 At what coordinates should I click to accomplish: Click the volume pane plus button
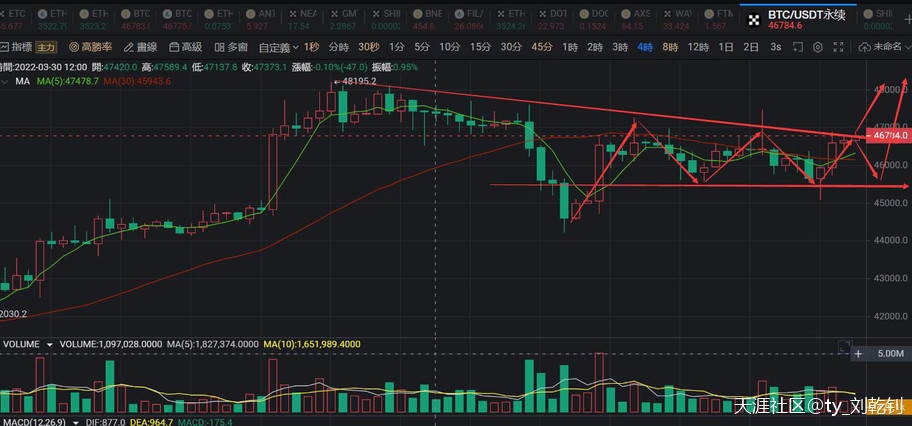[857, 353]
